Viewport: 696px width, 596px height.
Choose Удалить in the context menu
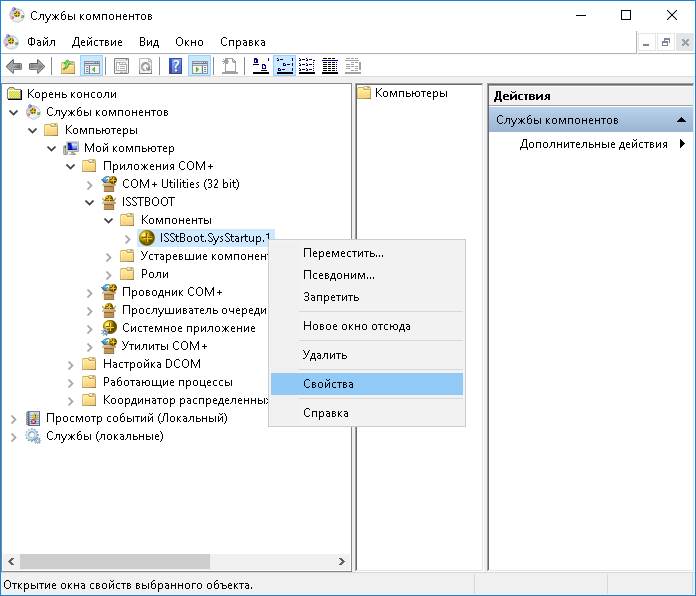pos(367,355)
